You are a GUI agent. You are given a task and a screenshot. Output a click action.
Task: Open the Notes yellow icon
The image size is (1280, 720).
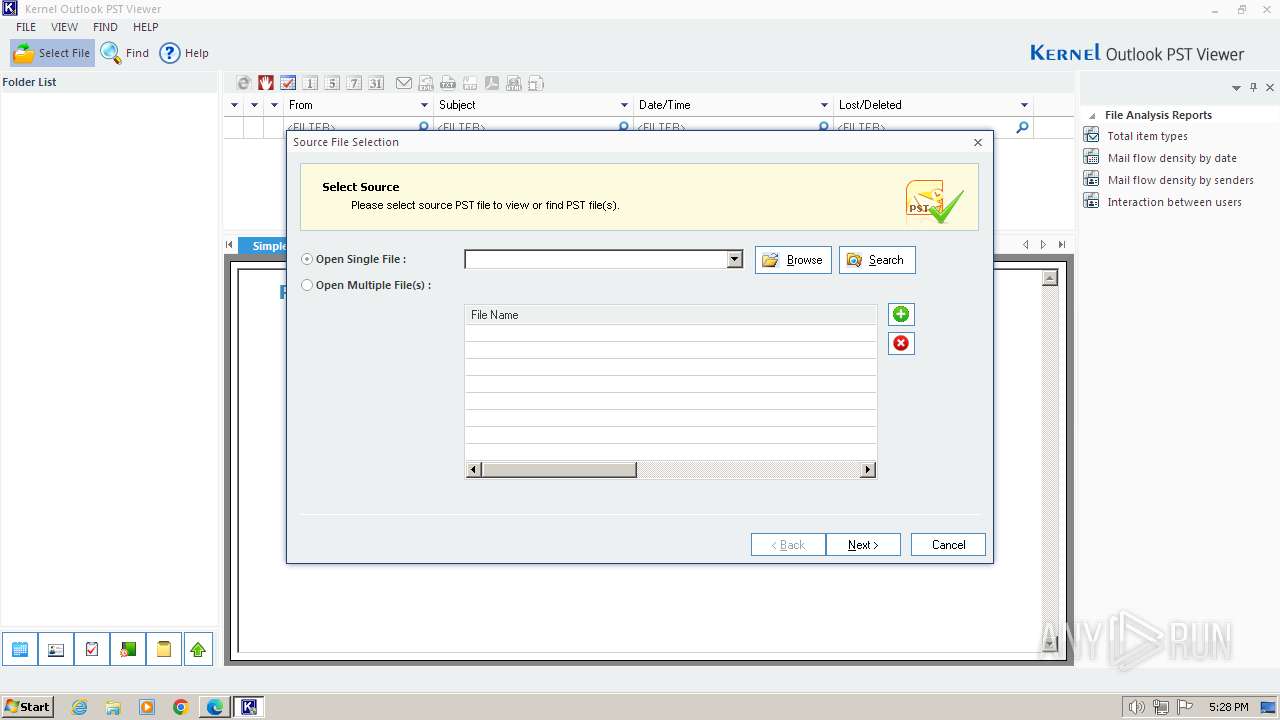pos(164,650)
